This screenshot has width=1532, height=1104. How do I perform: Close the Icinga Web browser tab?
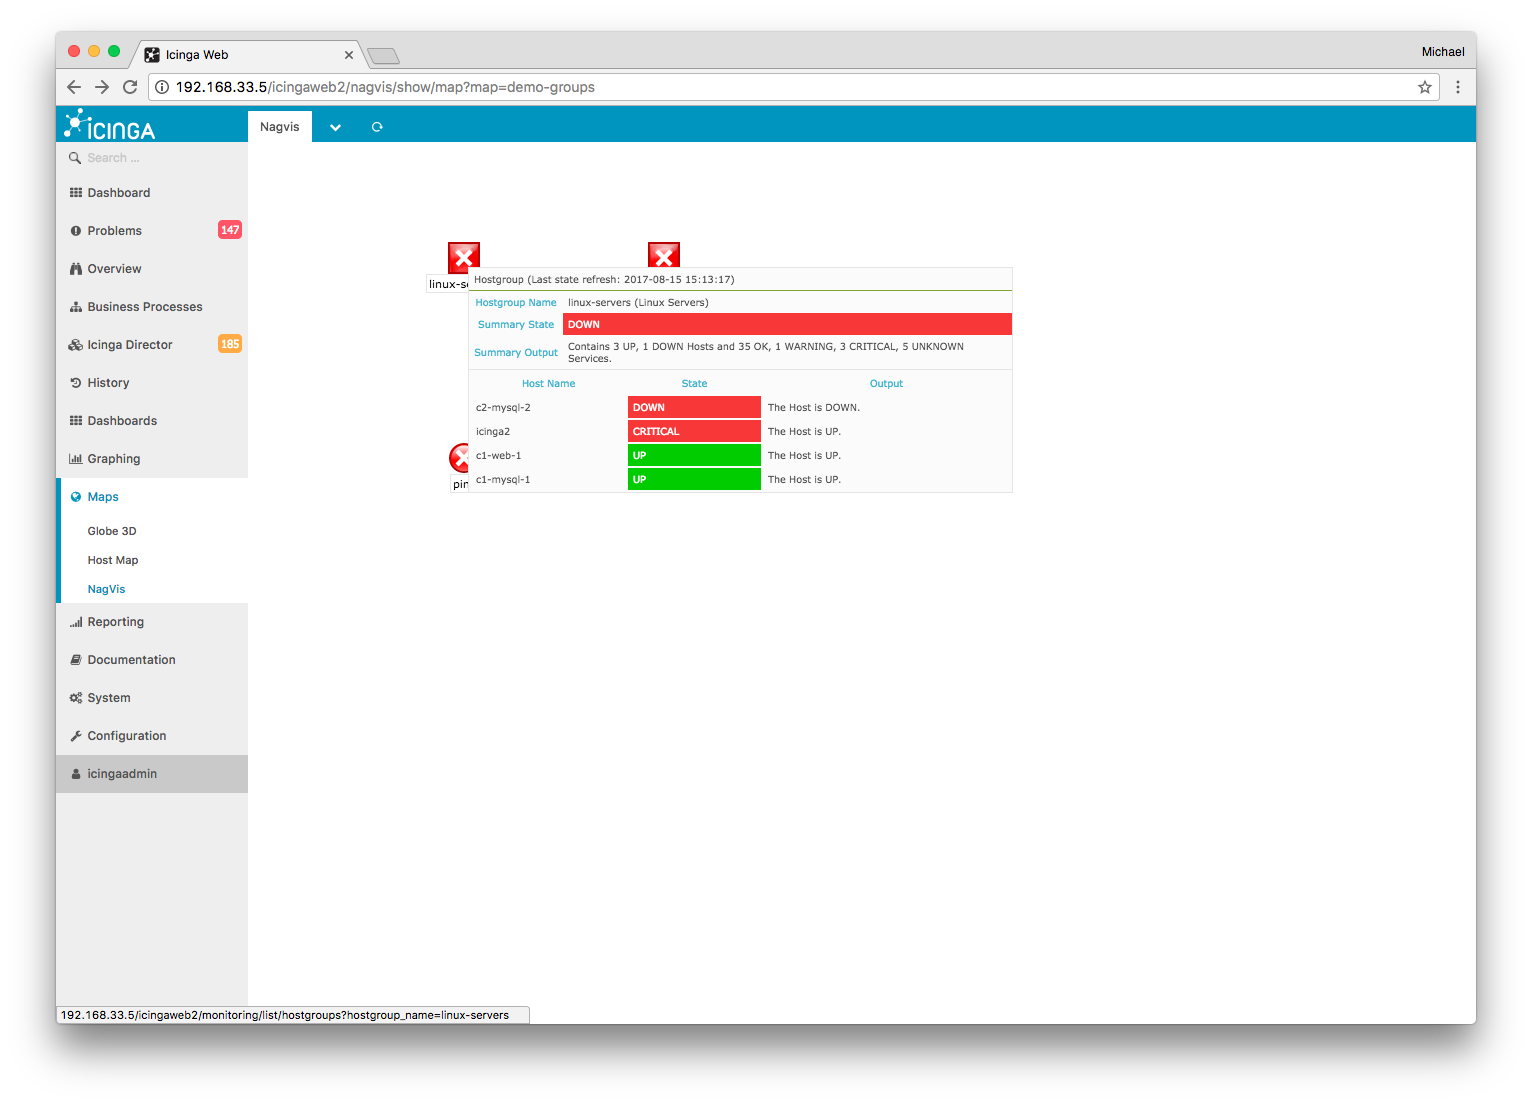pyautogui.click(x=349, y=55)
